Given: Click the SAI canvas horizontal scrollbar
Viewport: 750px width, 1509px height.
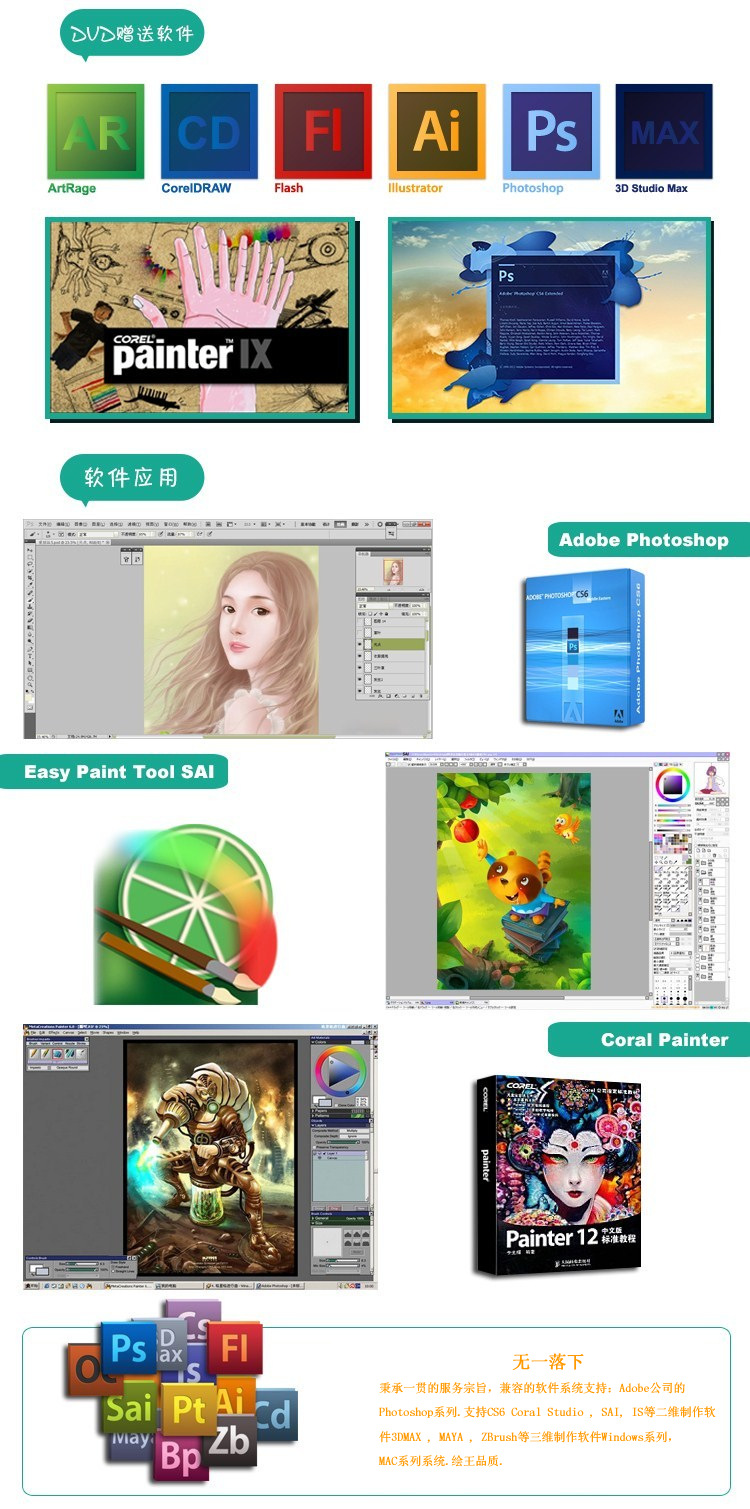Looking at the screenshot, I should click(515, 998).
